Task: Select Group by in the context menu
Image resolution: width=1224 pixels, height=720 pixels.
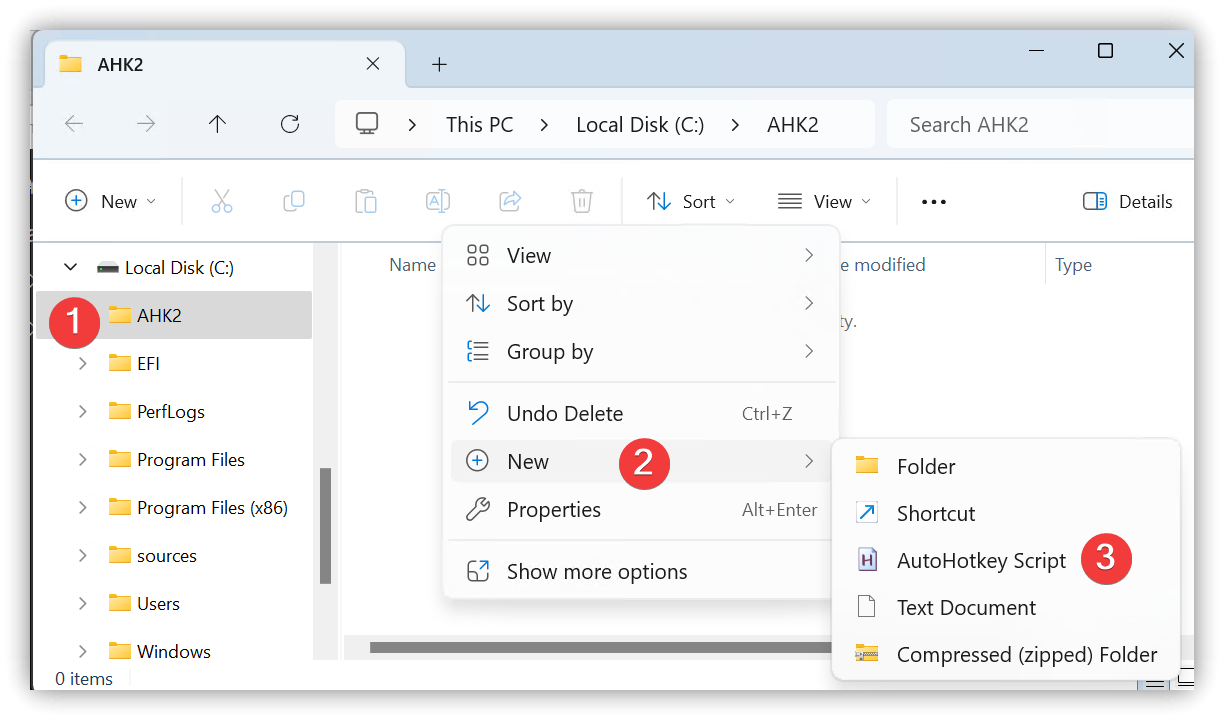Action: (640, 352)
